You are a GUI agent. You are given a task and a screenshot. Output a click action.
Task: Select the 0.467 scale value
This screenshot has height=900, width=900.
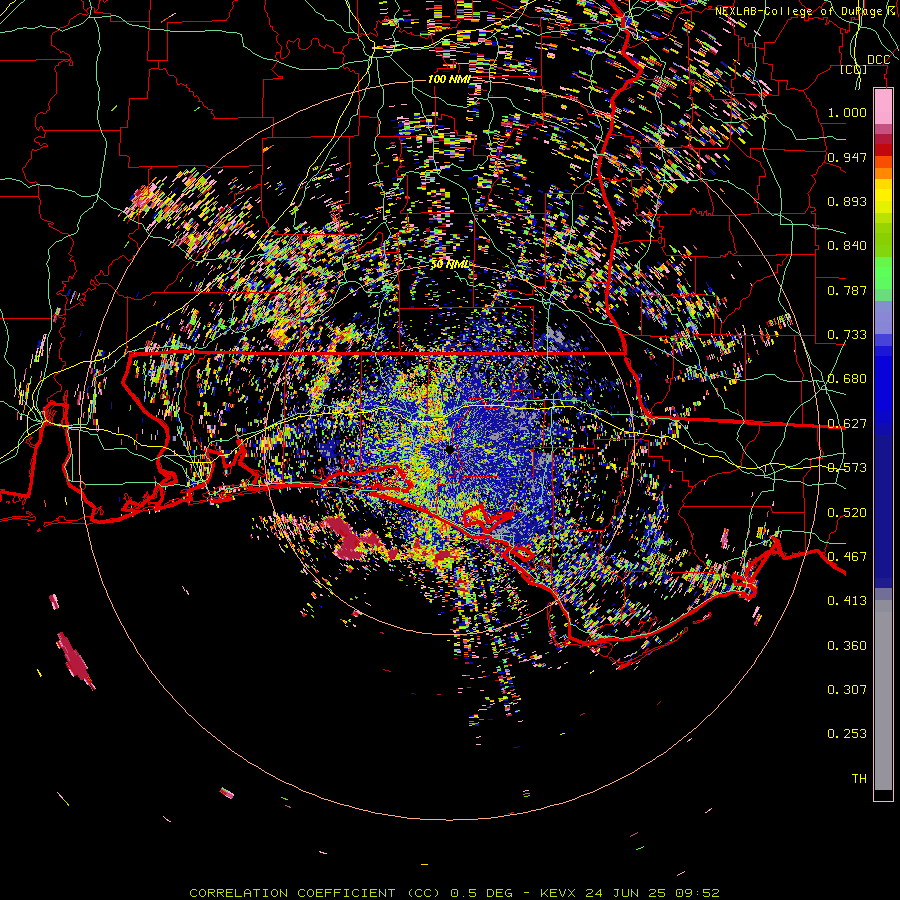[847, 557]
